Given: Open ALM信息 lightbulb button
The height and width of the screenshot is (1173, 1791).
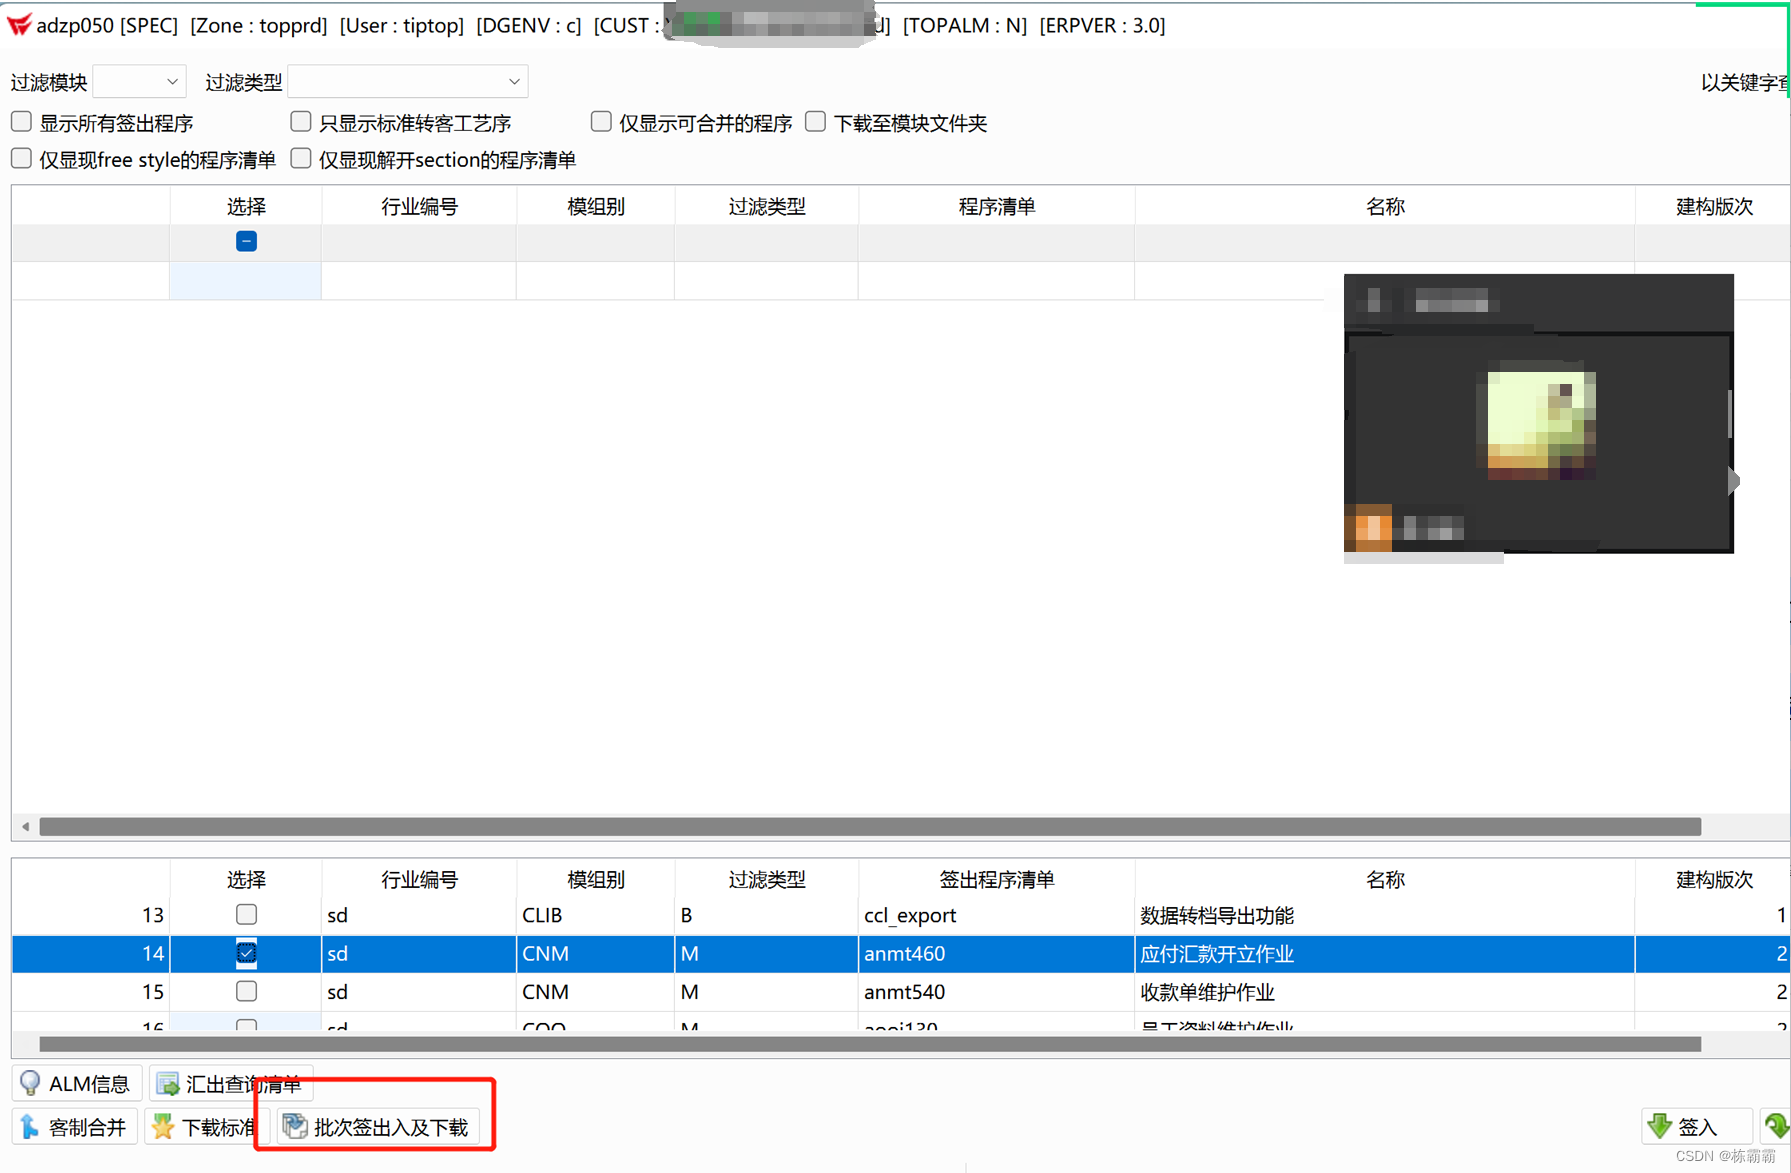Looking at the screenshot, I should click(76, 1084).
